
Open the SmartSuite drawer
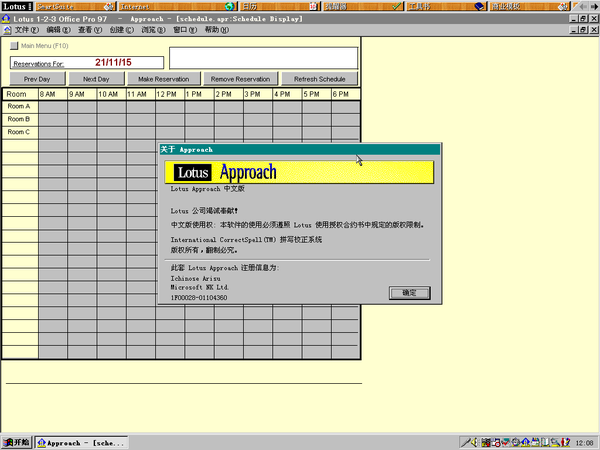pos(75,7)
